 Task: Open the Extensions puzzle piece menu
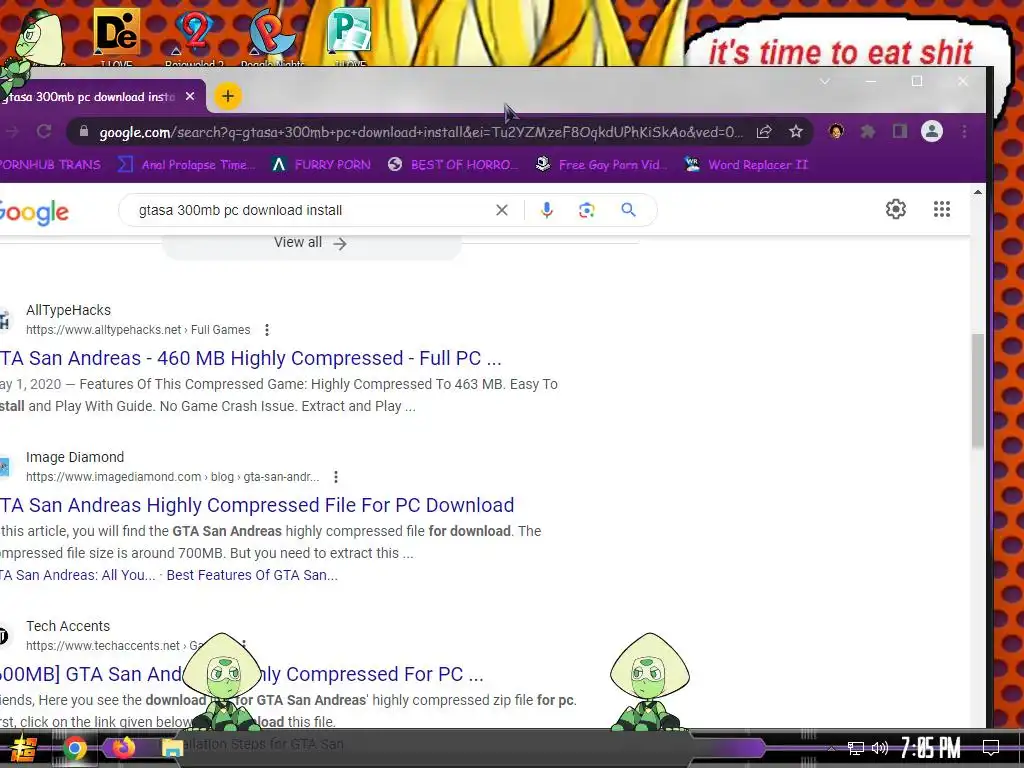coord(868,132)
